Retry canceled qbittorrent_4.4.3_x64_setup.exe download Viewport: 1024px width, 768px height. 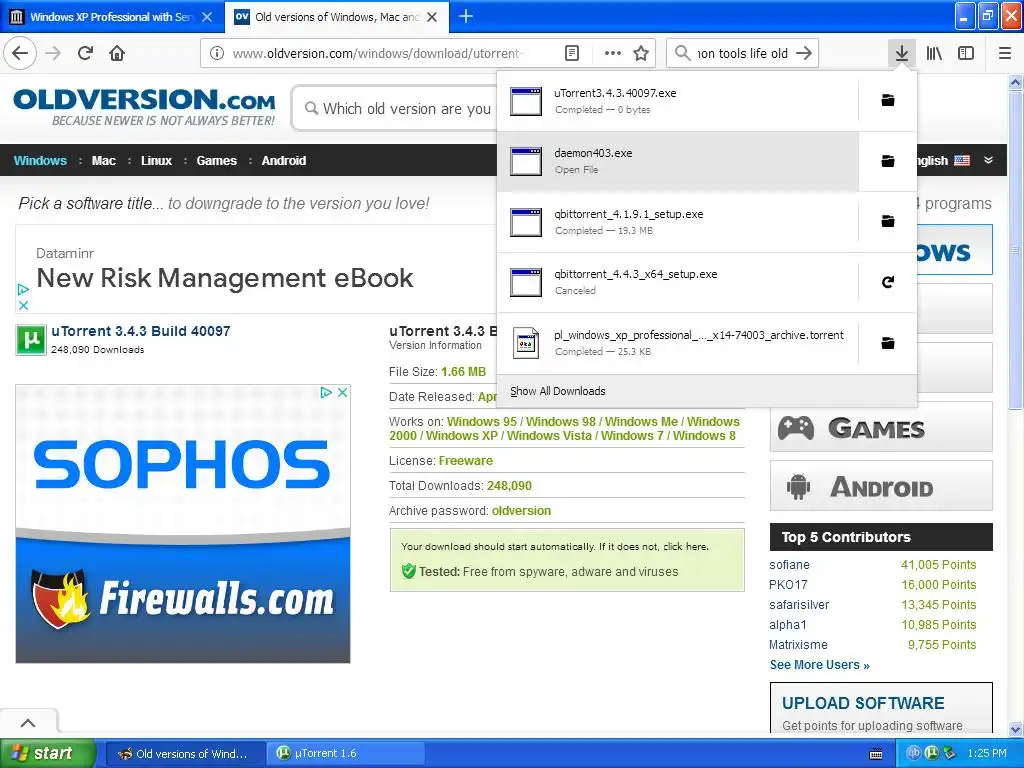click(x=888, y=281)
